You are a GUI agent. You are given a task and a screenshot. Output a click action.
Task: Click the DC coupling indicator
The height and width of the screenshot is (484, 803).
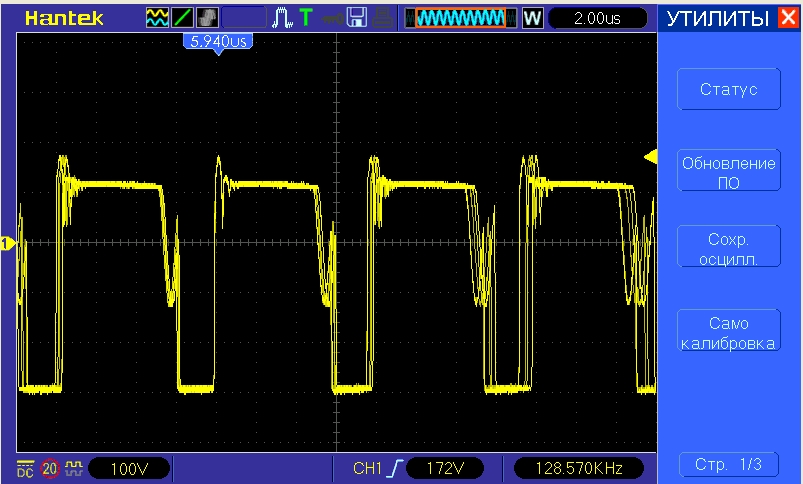[24, 467]
